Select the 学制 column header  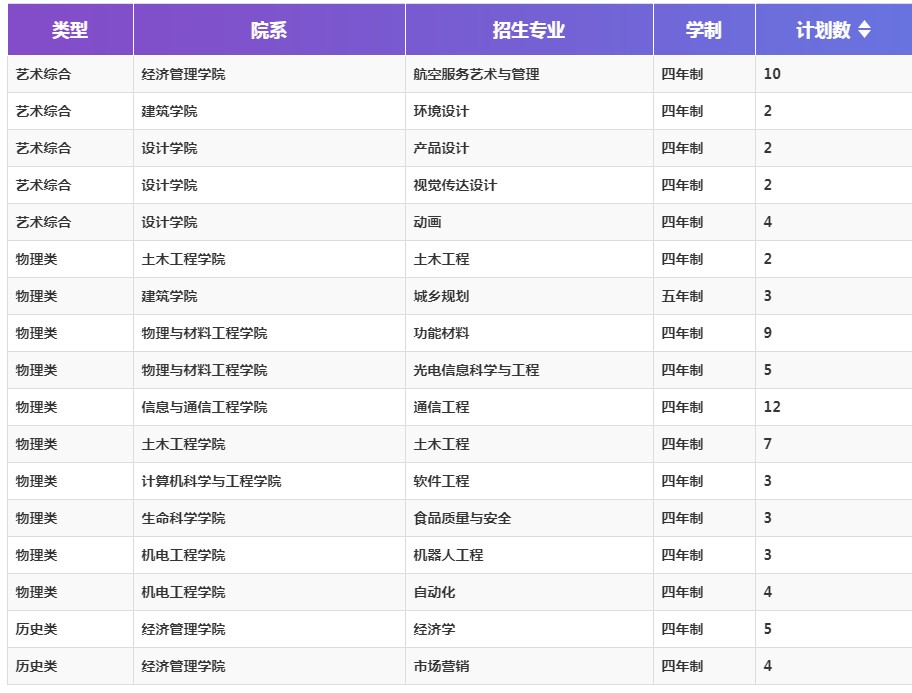point(703,30)
